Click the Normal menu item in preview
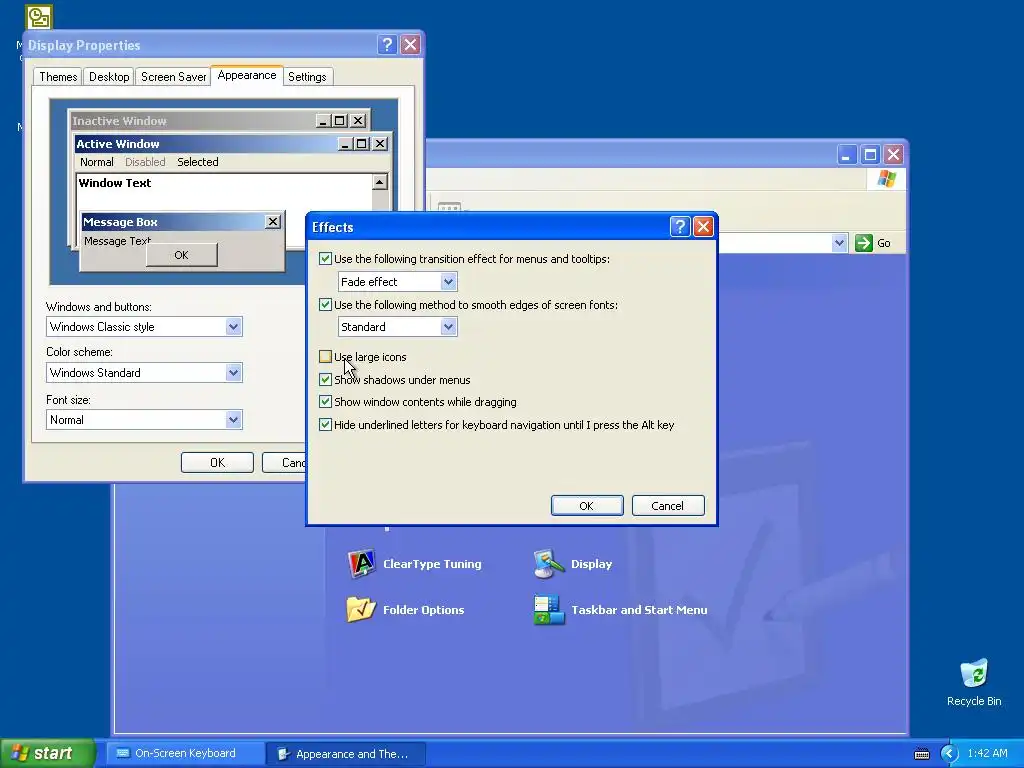Image resolution: width=1024 pixels, height=768 pixels. tap(97, 162)
